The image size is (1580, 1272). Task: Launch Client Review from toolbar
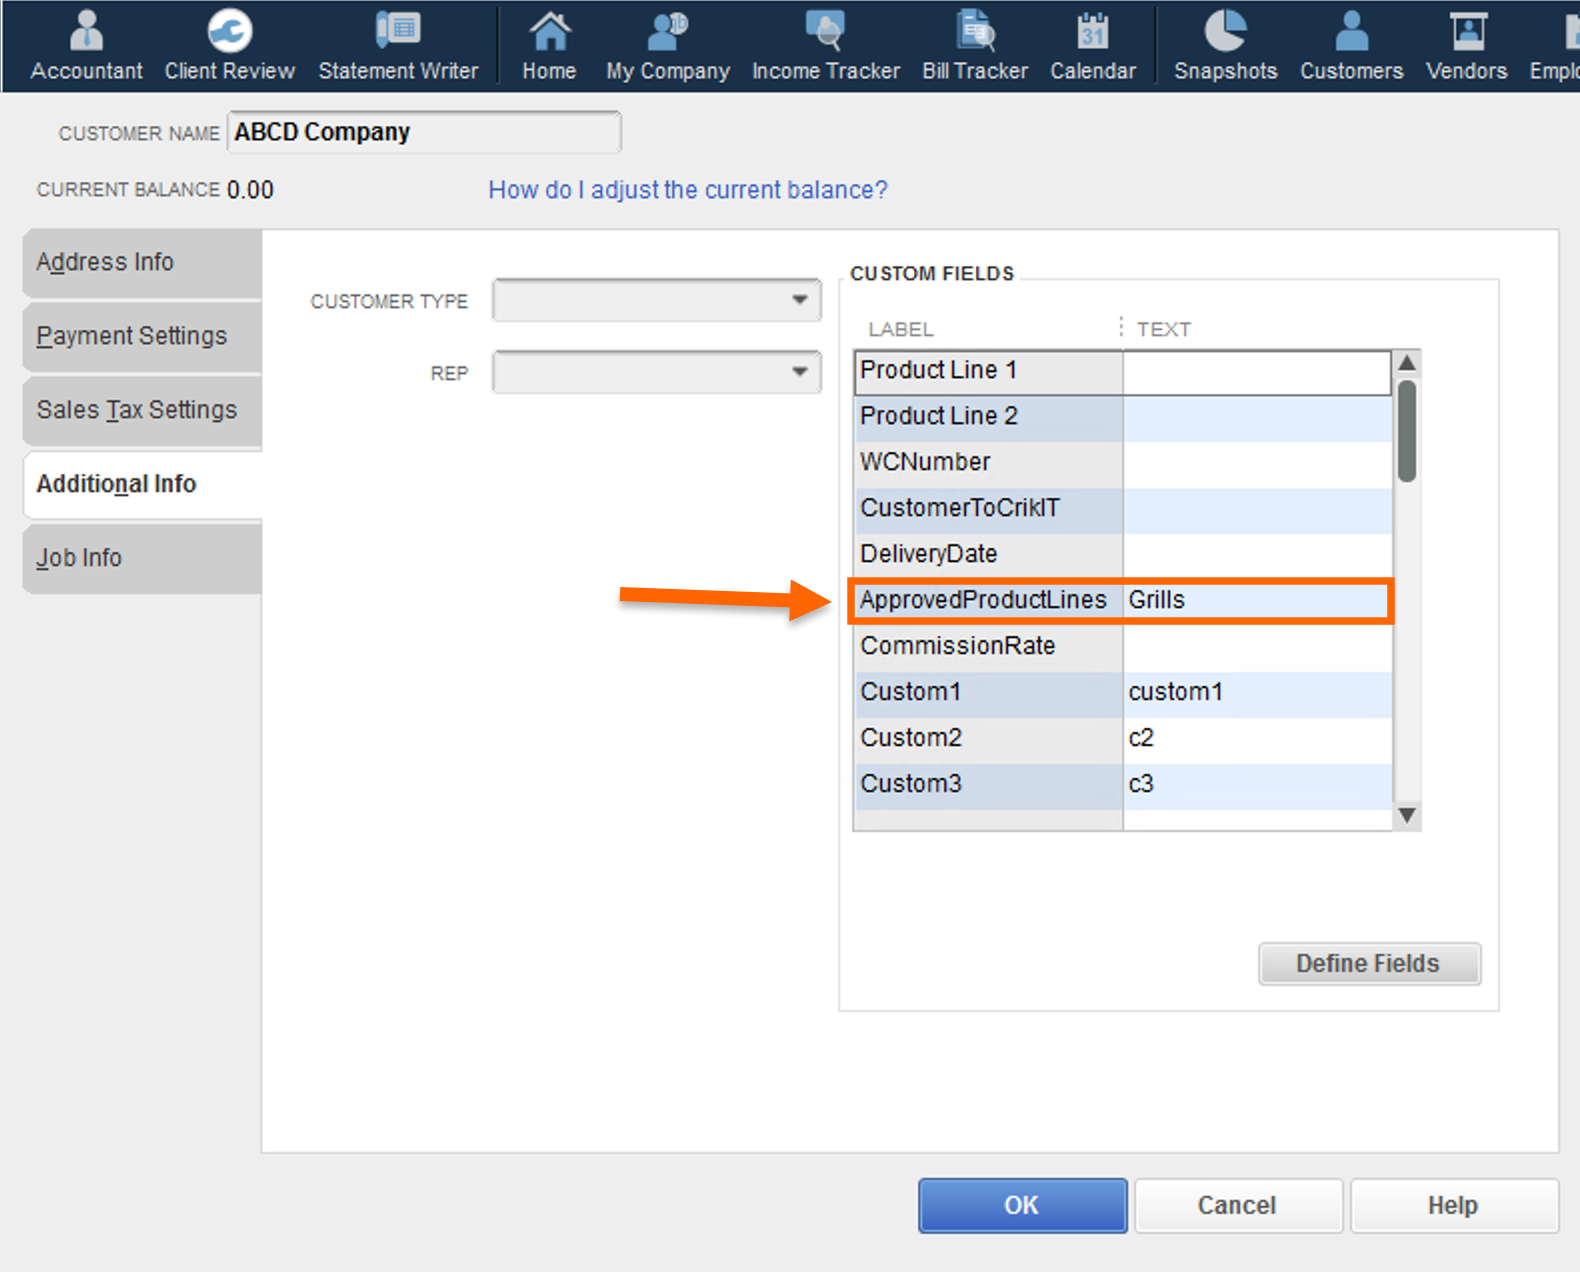(229, 45)
